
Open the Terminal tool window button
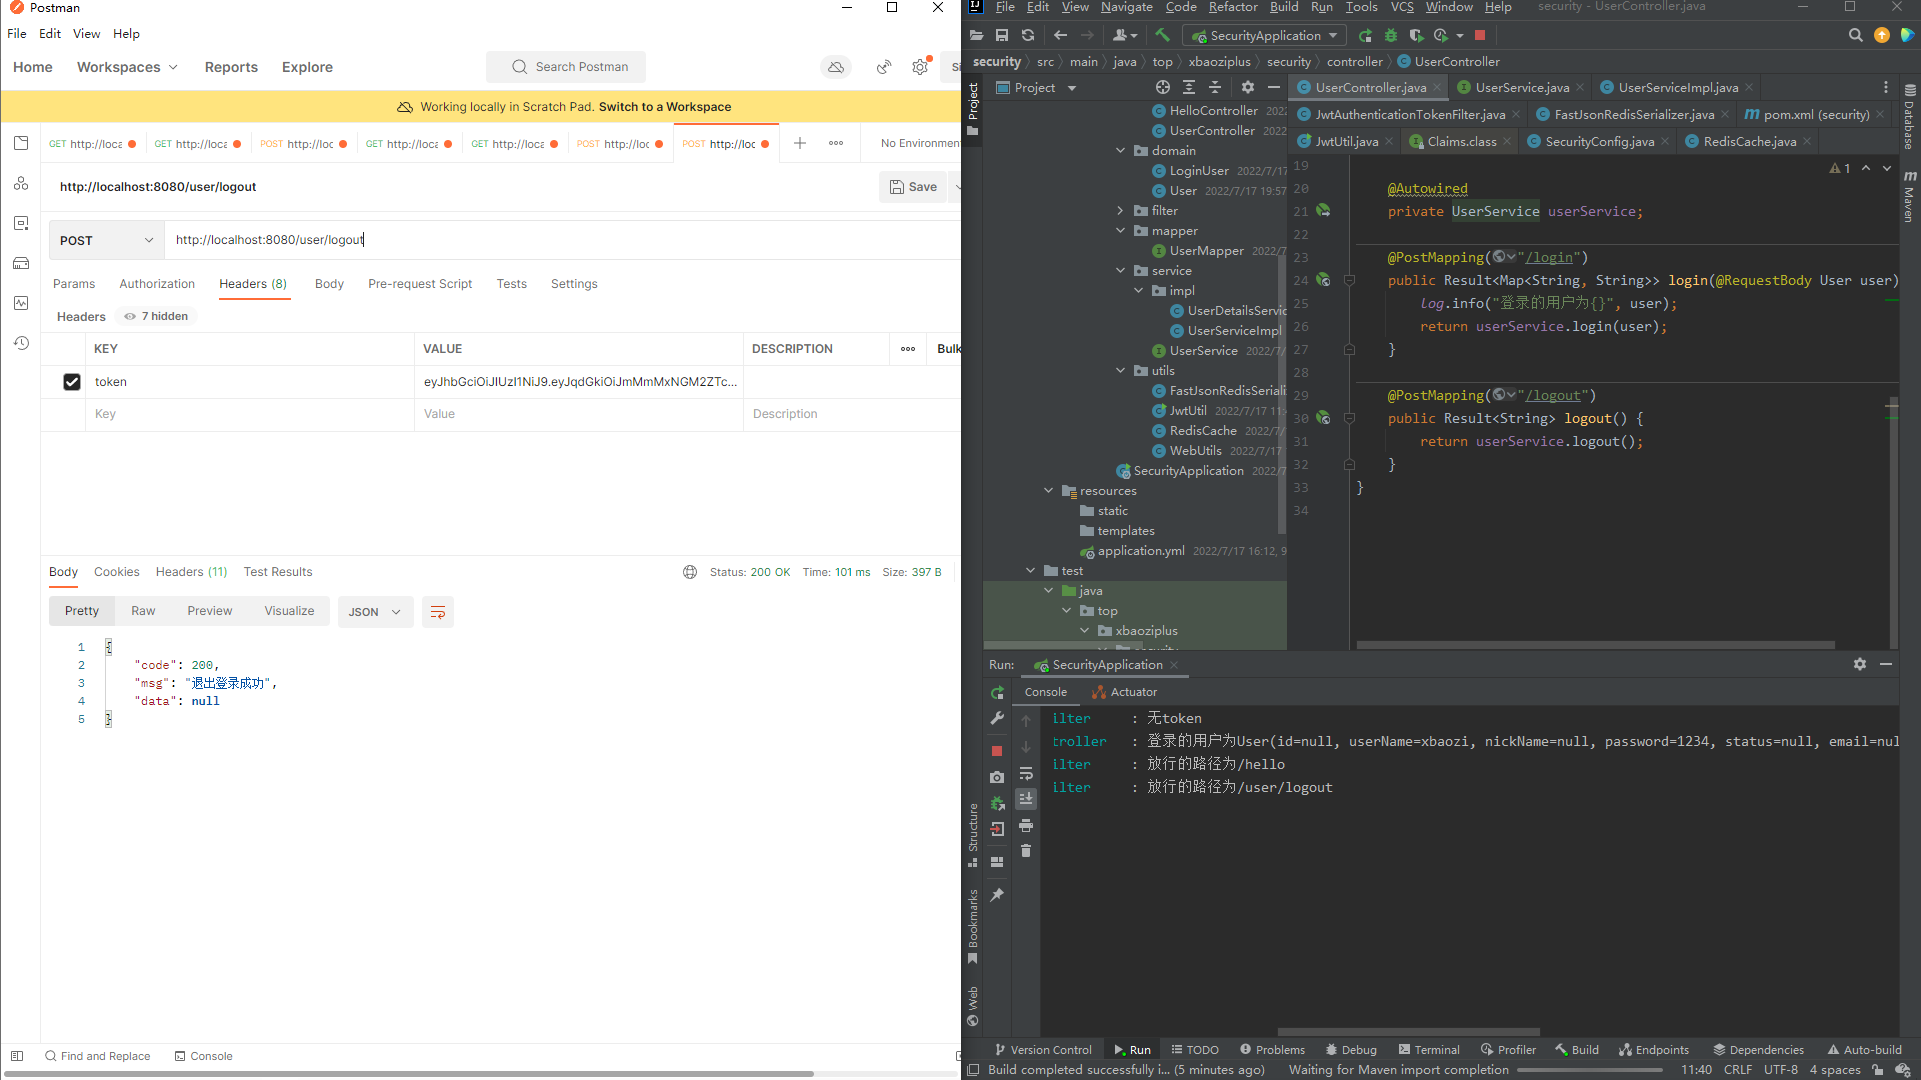tap(1429, 1050)
